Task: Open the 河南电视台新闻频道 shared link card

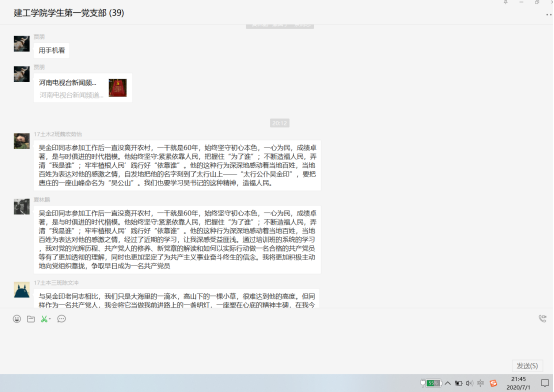Action: (83, 88)
